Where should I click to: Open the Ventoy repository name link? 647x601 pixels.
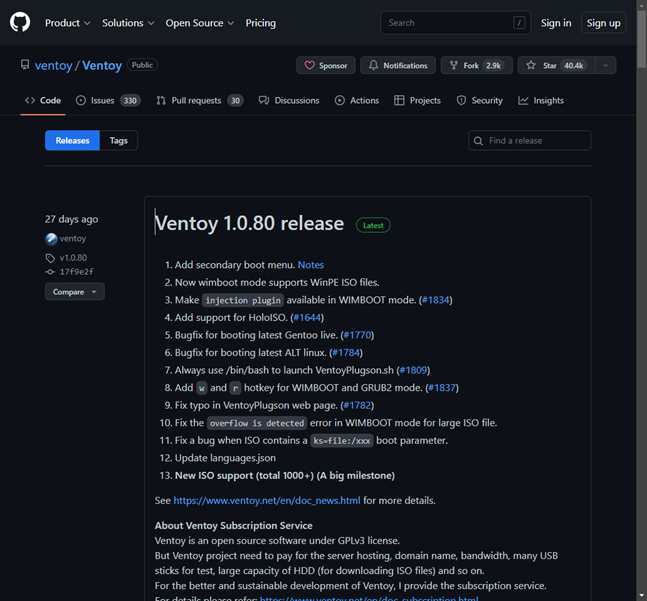pos(102,65)
